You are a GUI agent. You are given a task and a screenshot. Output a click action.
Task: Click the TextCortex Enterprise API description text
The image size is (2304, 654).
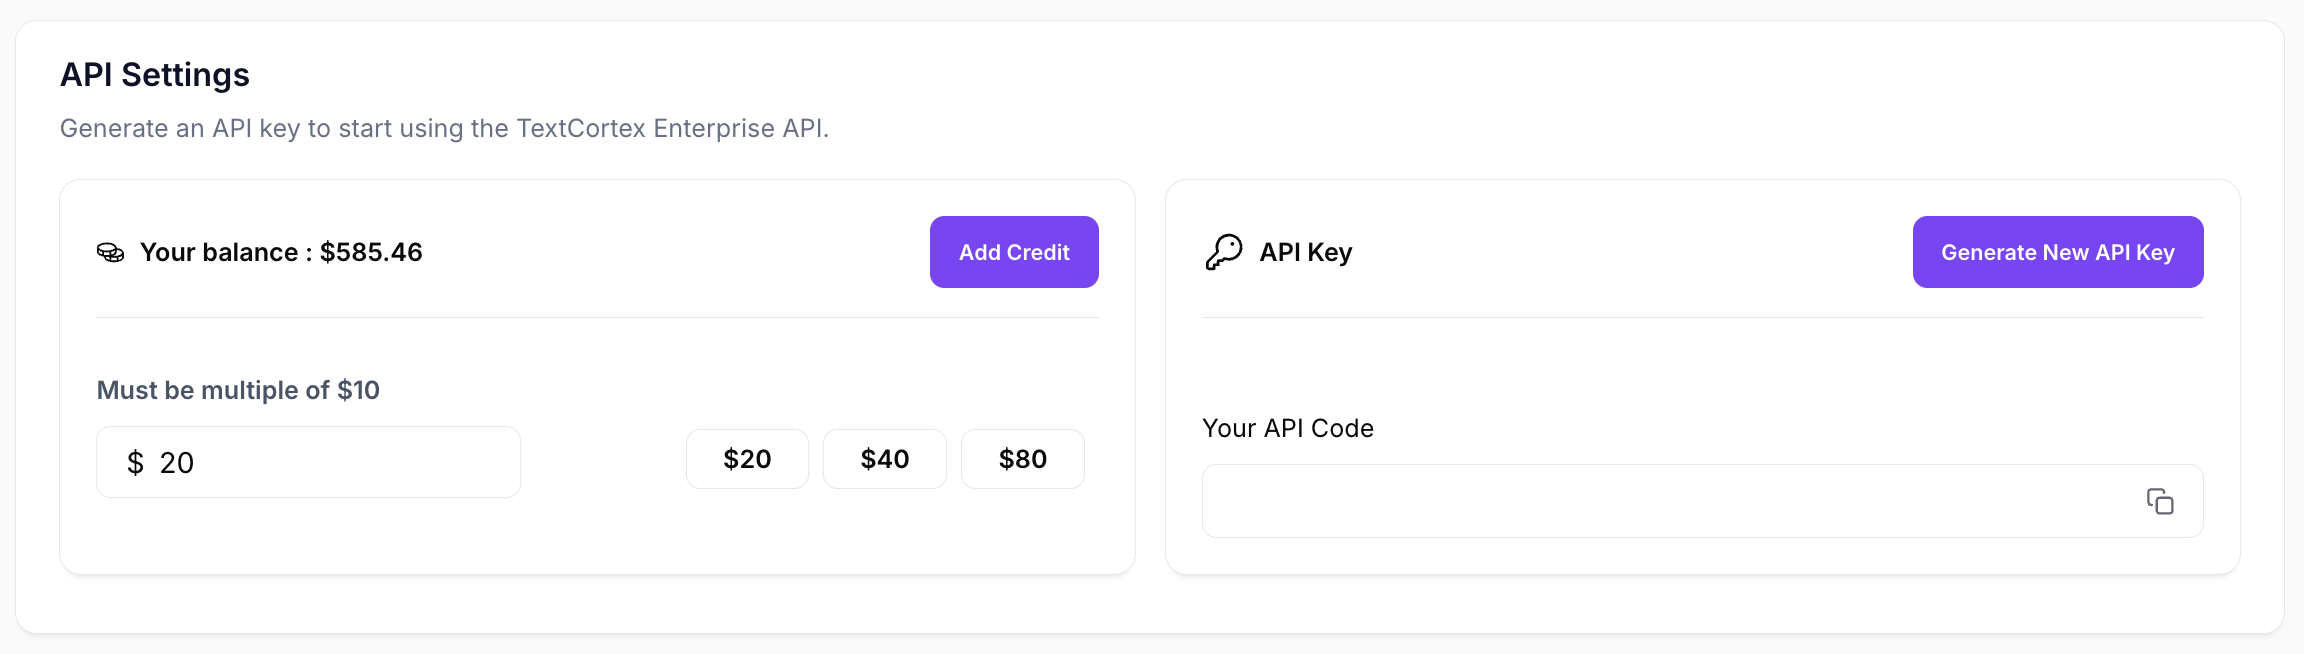click(x=444, y=128)
